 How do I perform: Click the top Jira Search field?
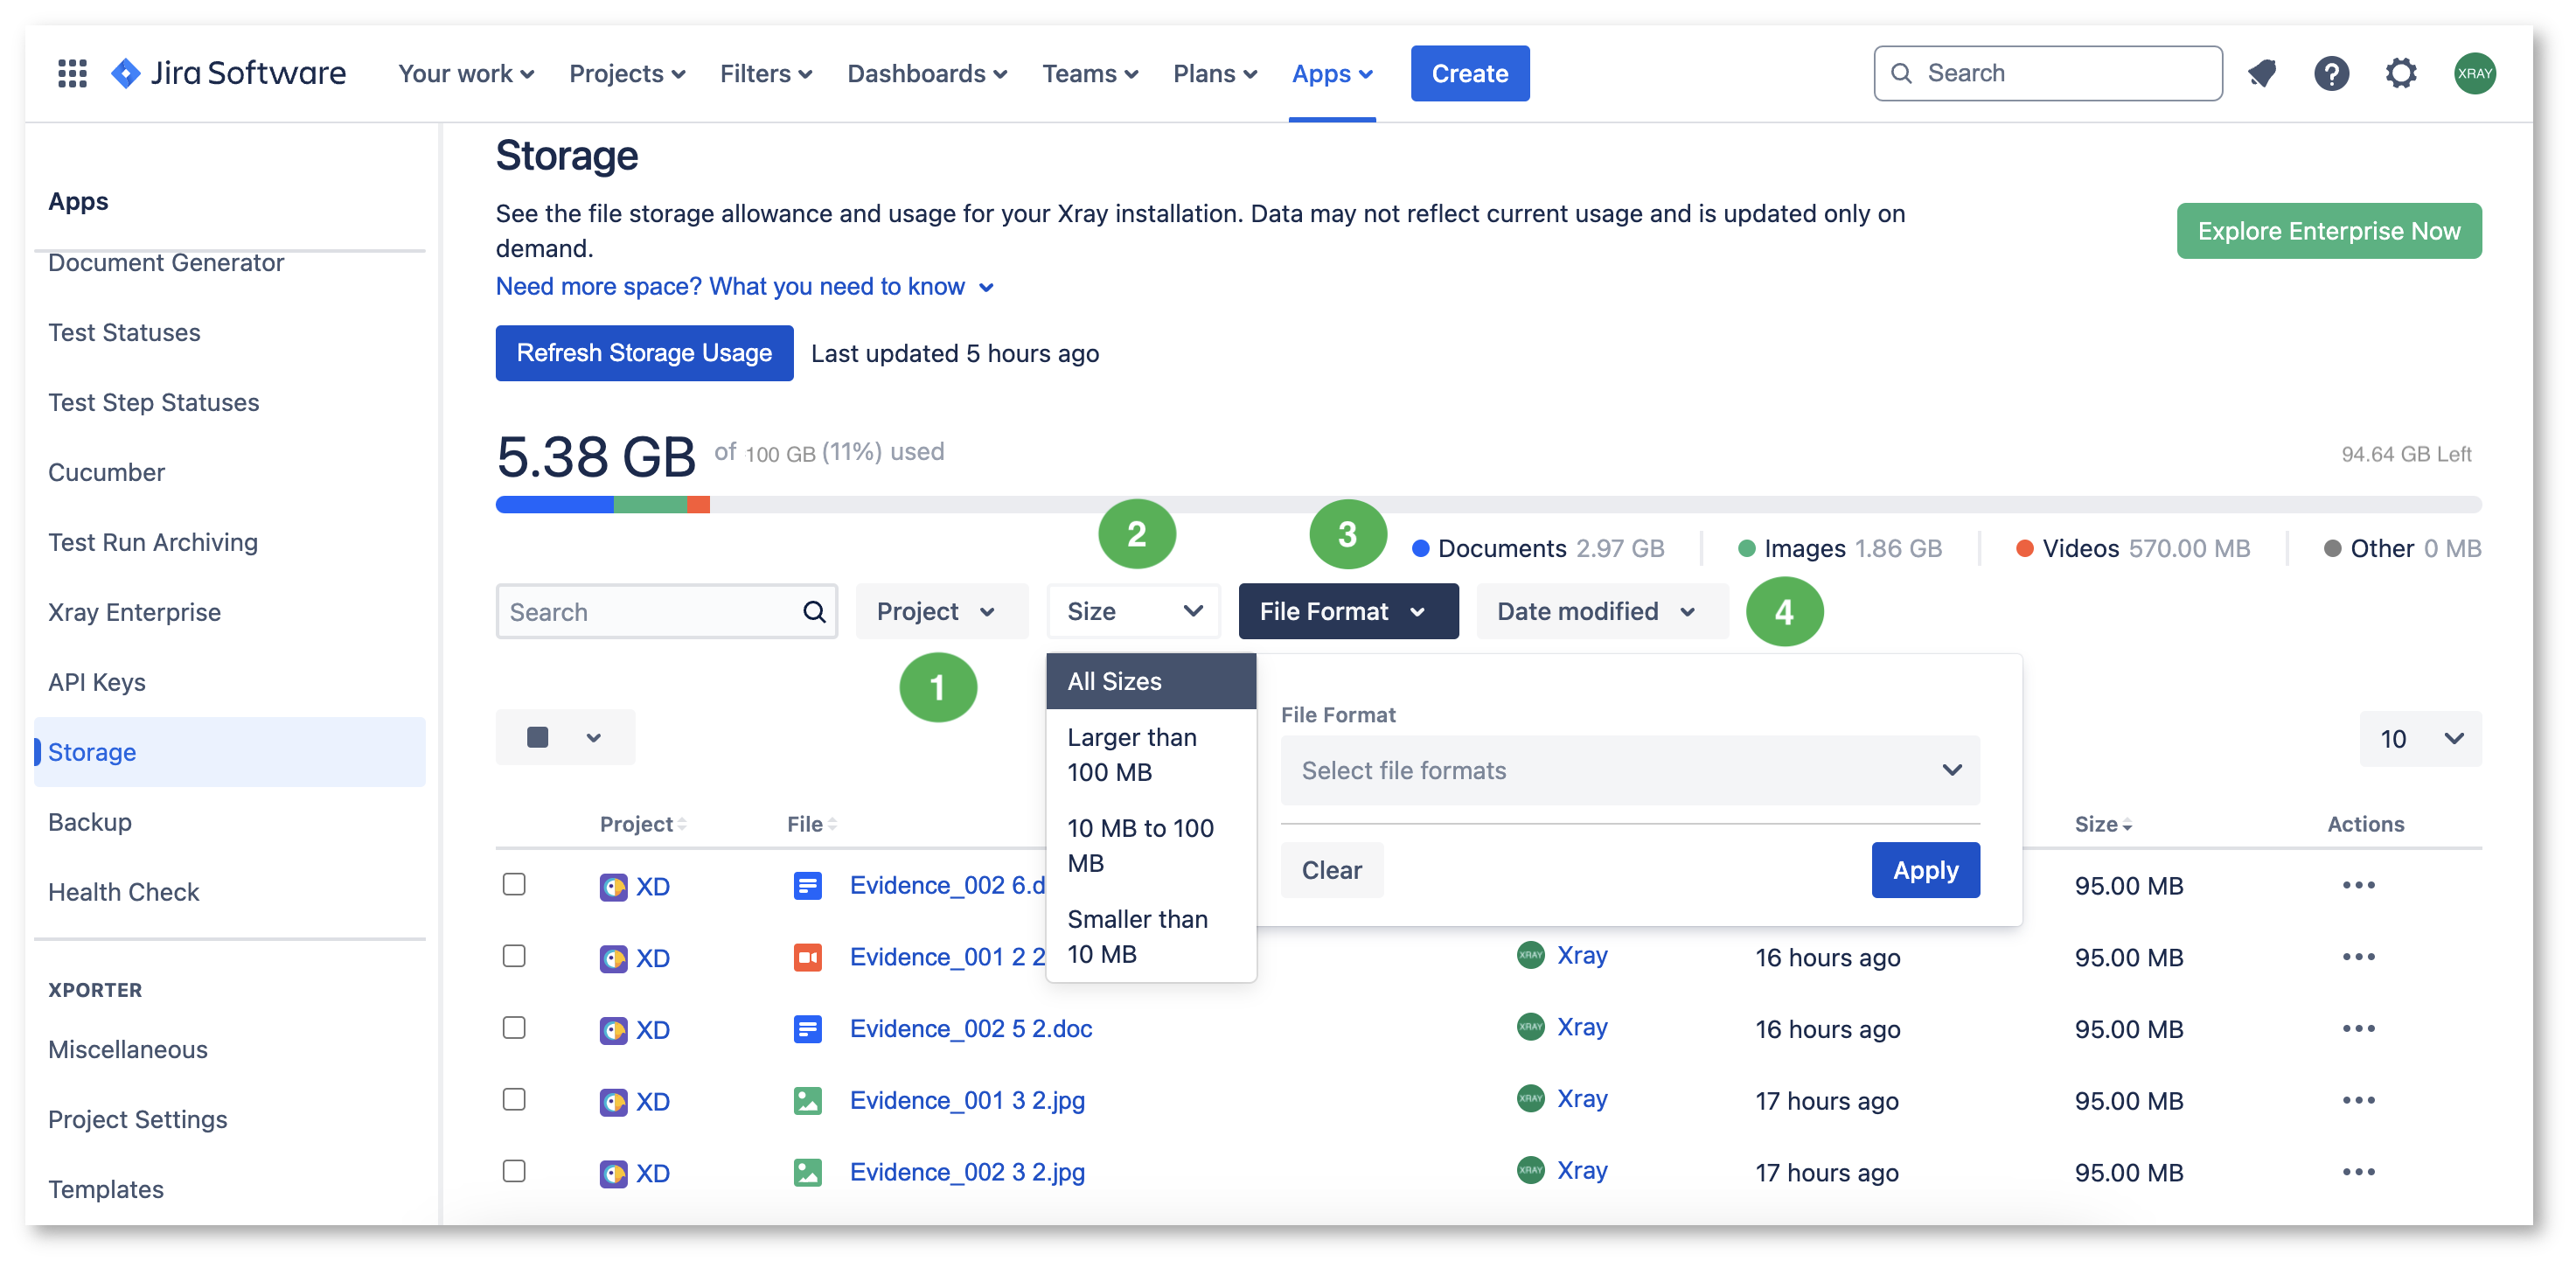click(2048, 73)
